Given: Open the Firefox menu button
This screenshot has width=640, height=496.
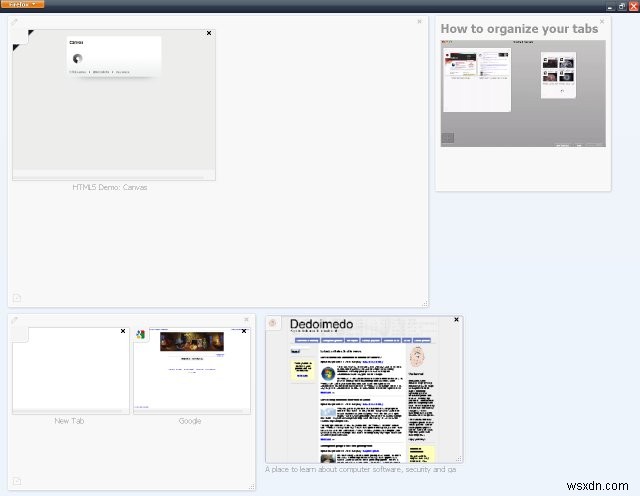Looking at the screenshot, I should pyautogui.click(x=22, y=4).
